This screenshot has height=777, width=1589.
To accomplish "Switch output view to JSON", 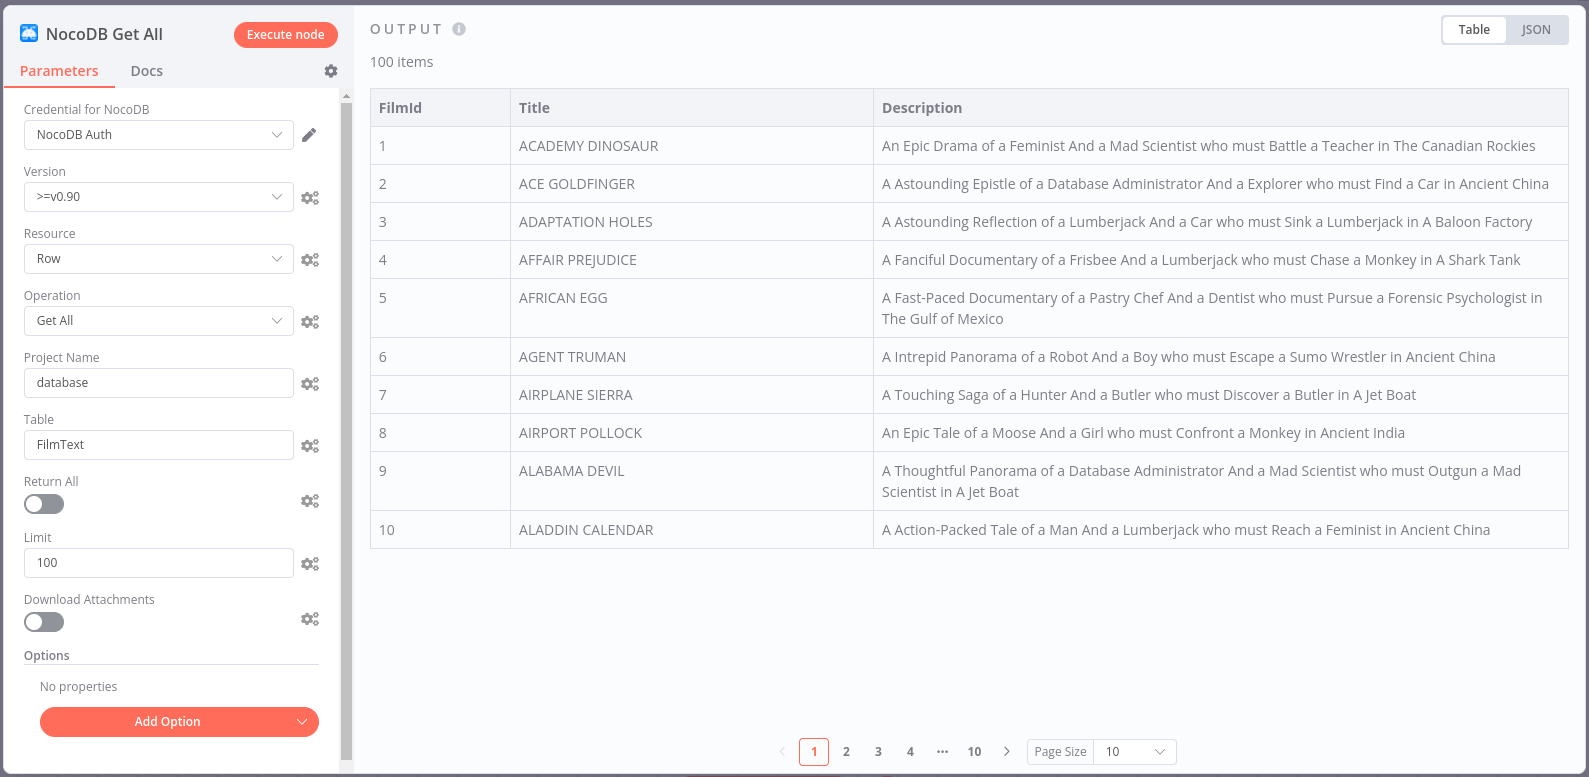I will [1536, 30].
